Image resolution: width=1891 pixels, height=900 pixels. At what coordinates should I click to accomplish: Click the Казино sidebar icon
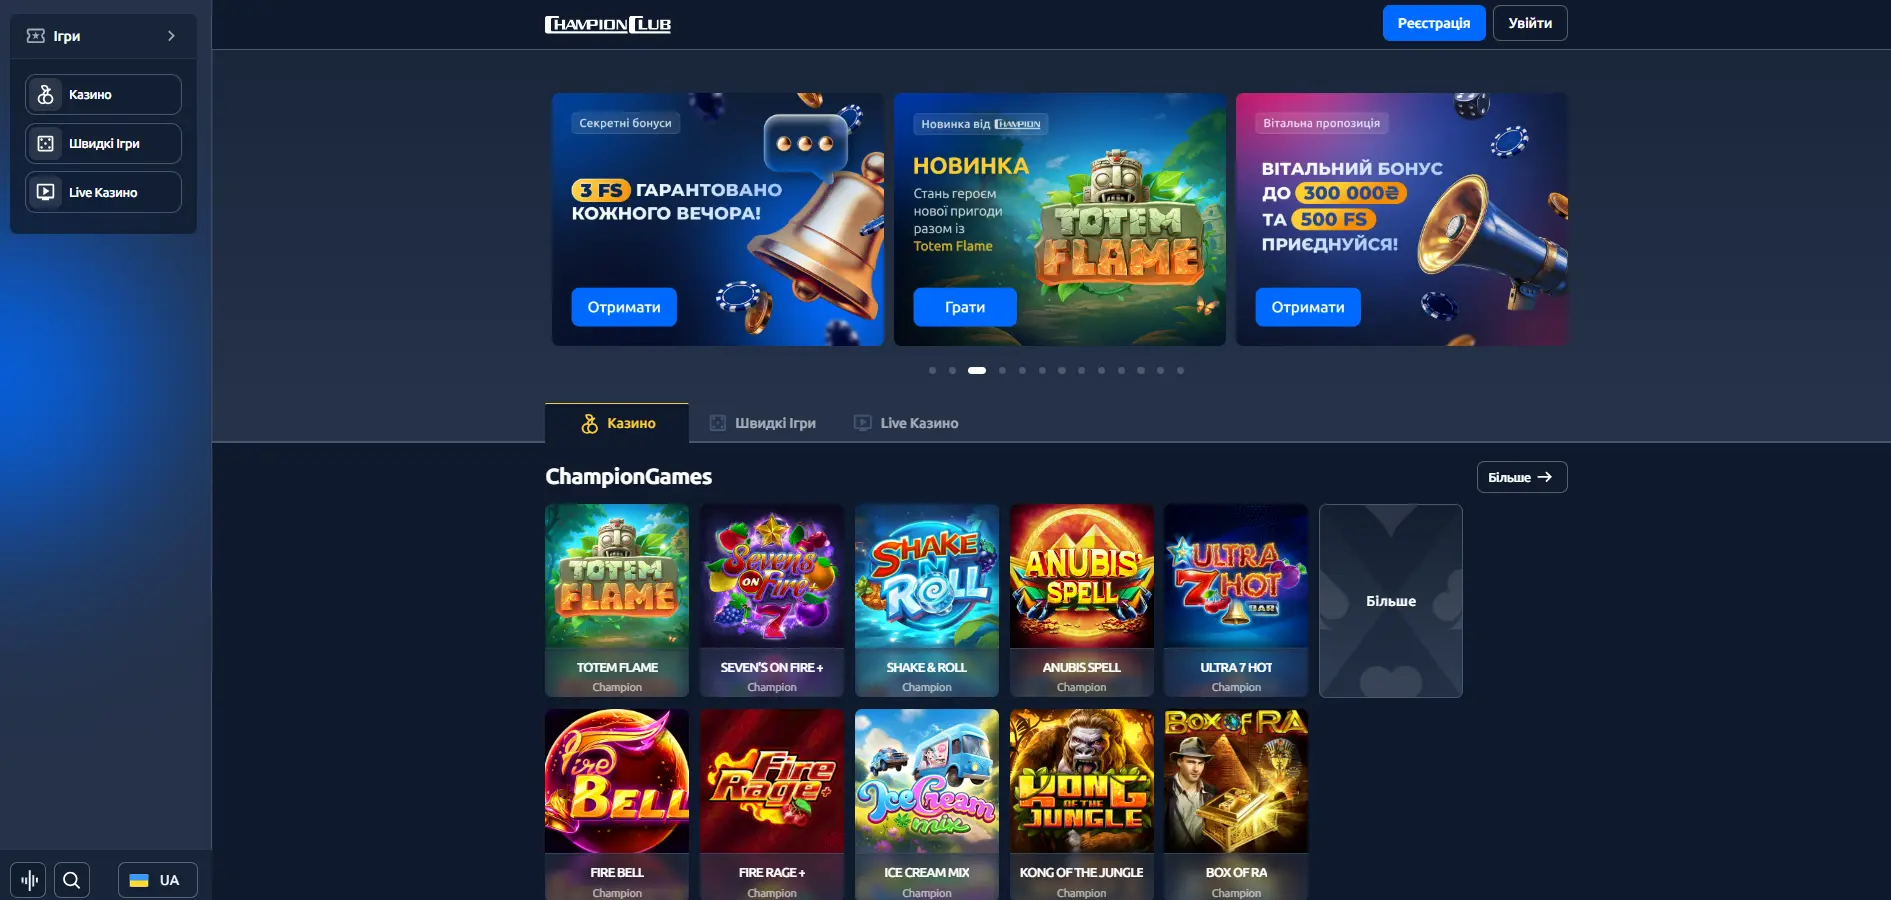tap(45, 94)
